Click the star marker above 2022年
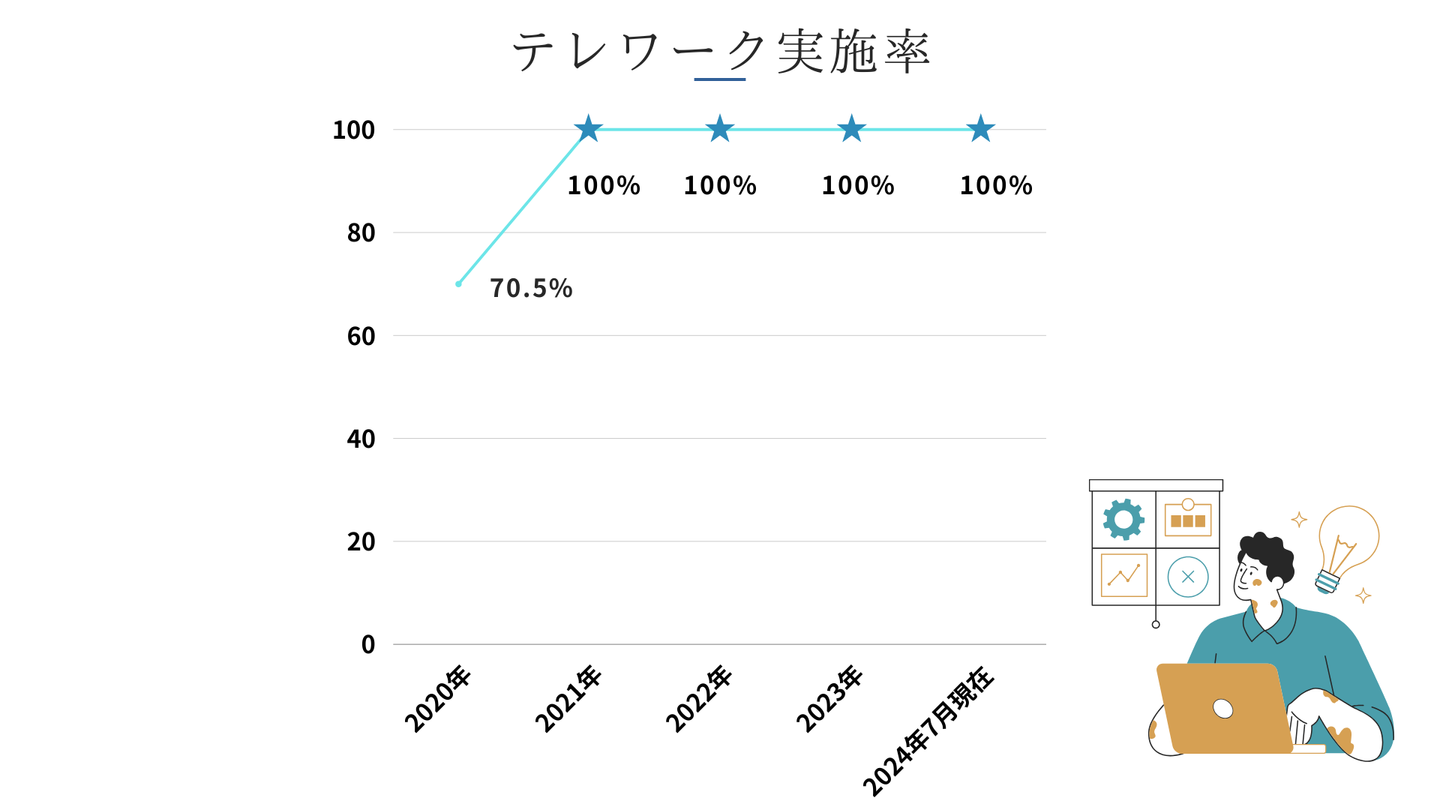1440x810 pixels. coord(720,129)
